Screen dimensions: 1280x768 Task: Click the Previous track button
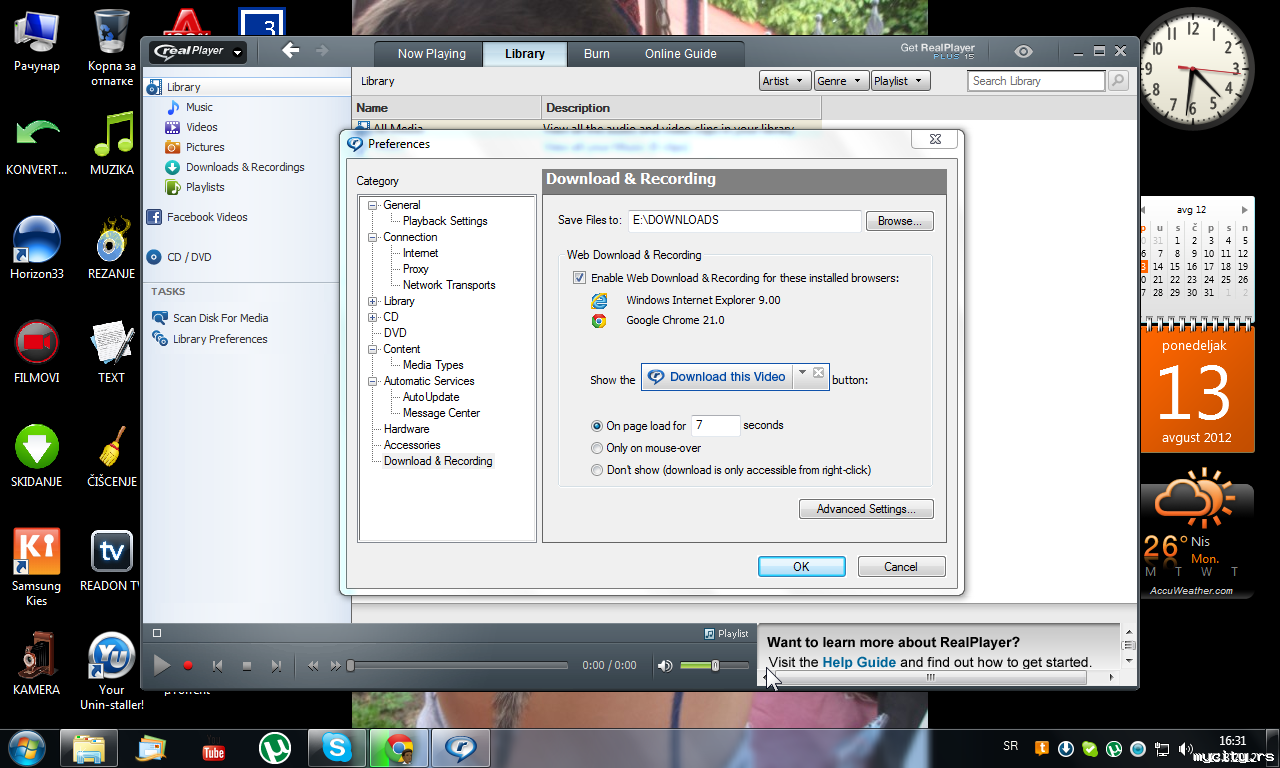coord(217,666)
